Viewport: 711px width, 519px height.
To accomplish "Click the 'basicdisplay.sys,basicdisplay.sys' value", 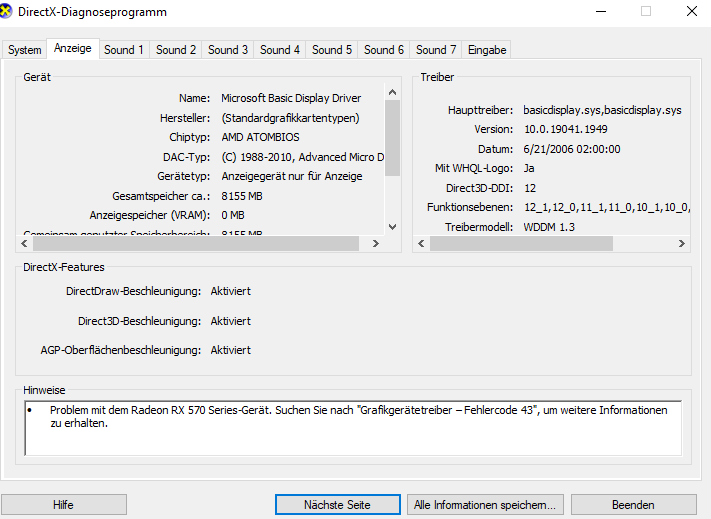I will (x=602, y=110).
